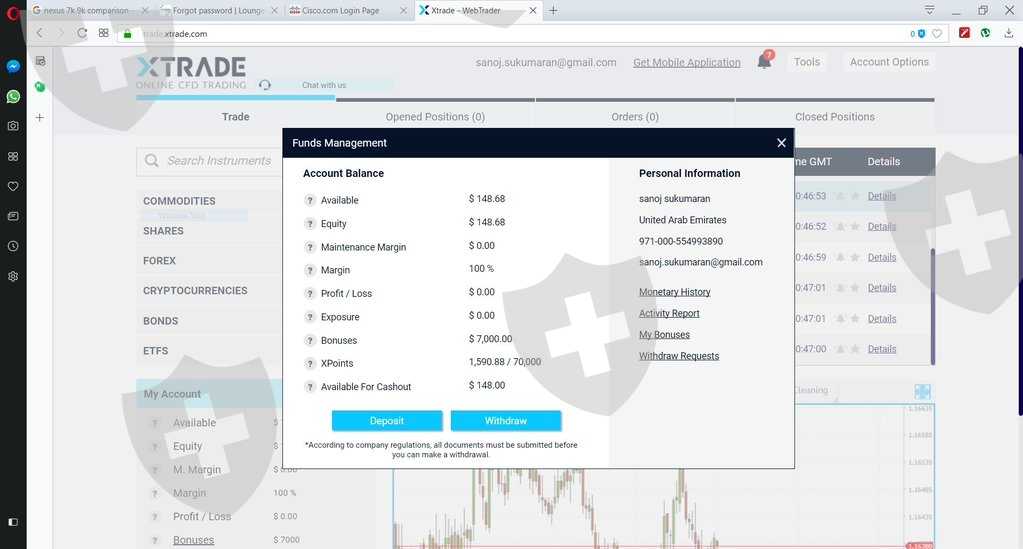Open the My Bonuses link
Viewport: 1023px width, 549px height.
(664, 335)
